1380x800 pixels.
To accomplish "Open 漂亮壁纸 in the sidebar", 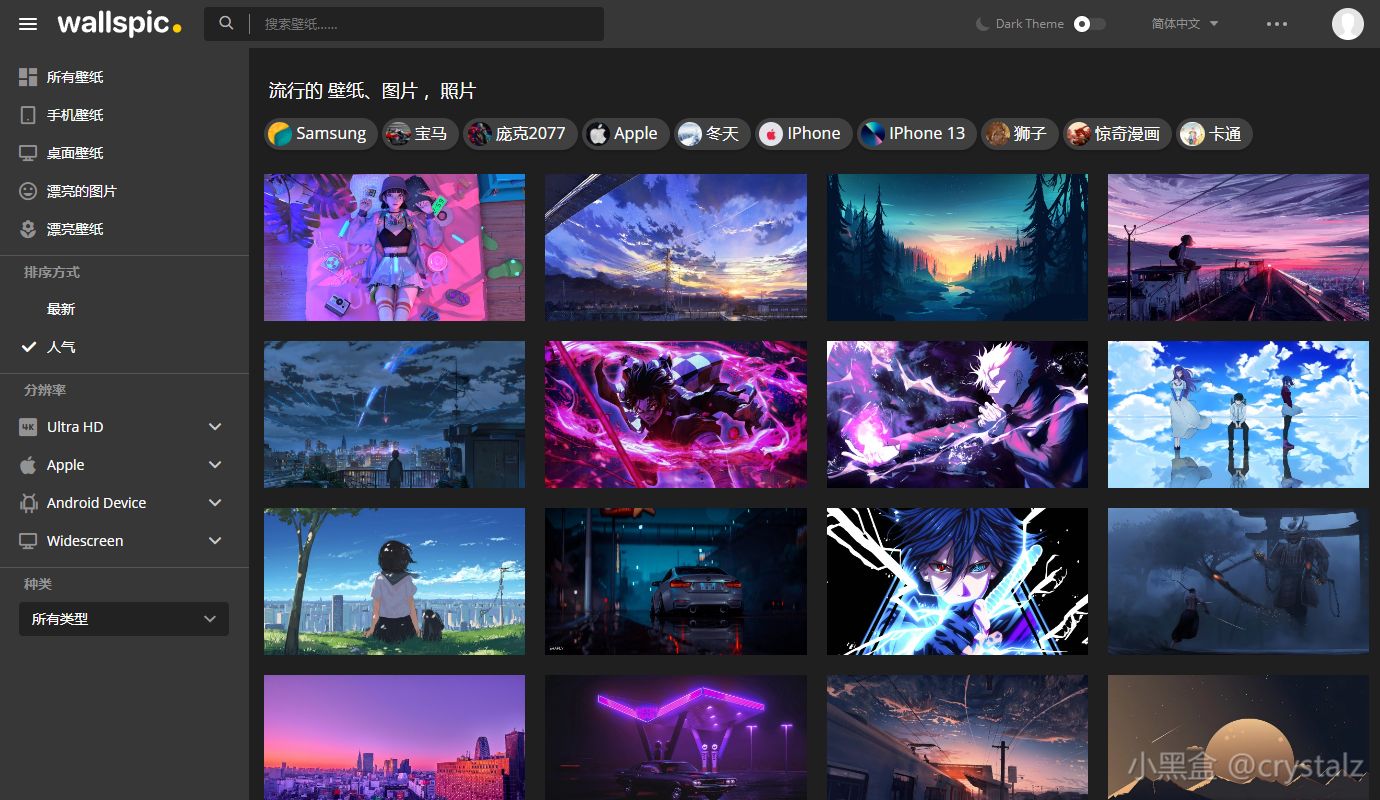I will pos(75,229).
